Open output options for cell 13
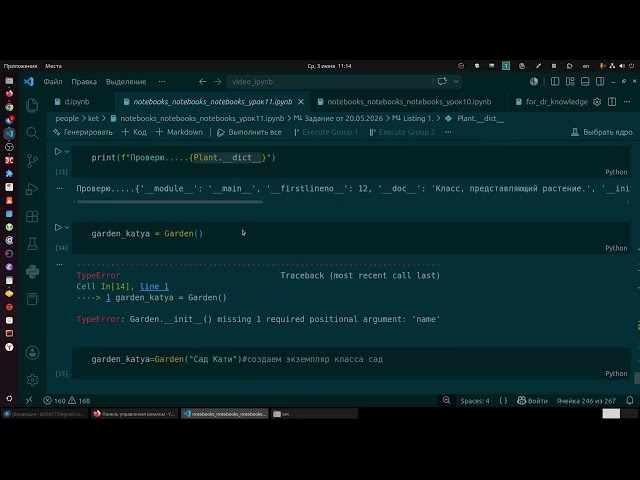The width and height of the screenshot is (640, 480). pos(60,189)
